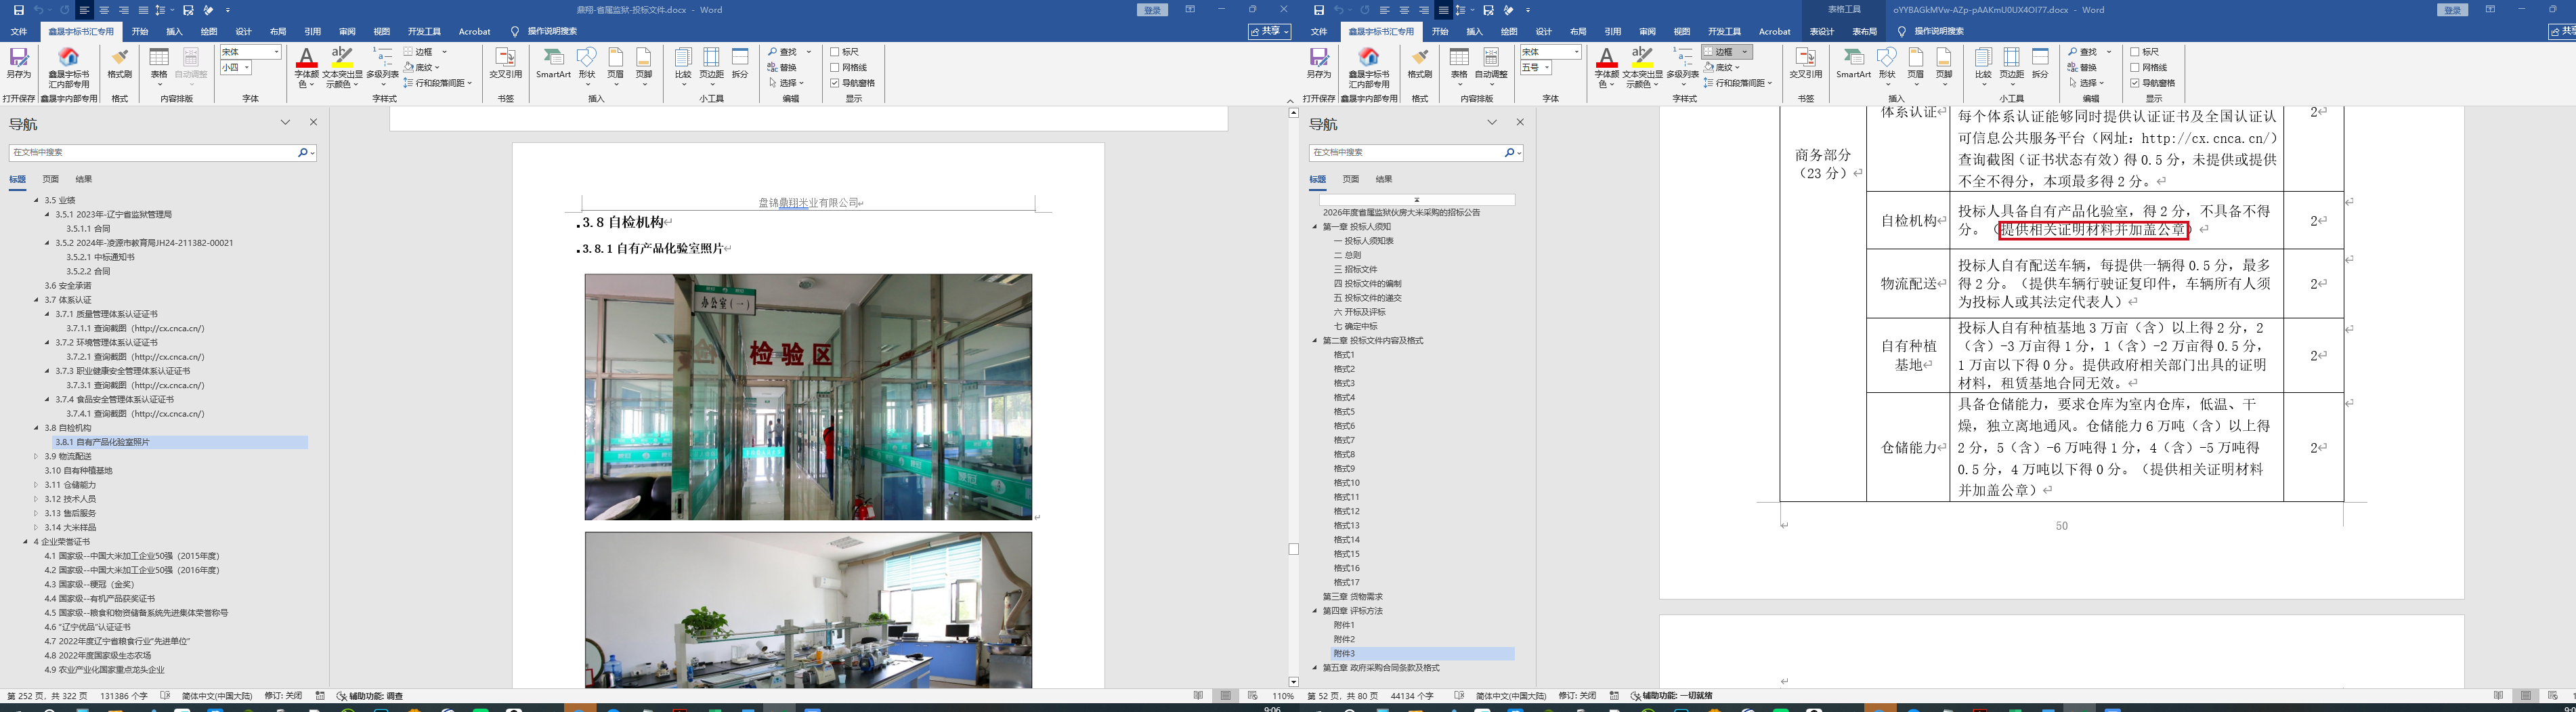The image size is (2576, 712).
Task: Click 替换 replace button in right window
Action: pos(2082,68)
